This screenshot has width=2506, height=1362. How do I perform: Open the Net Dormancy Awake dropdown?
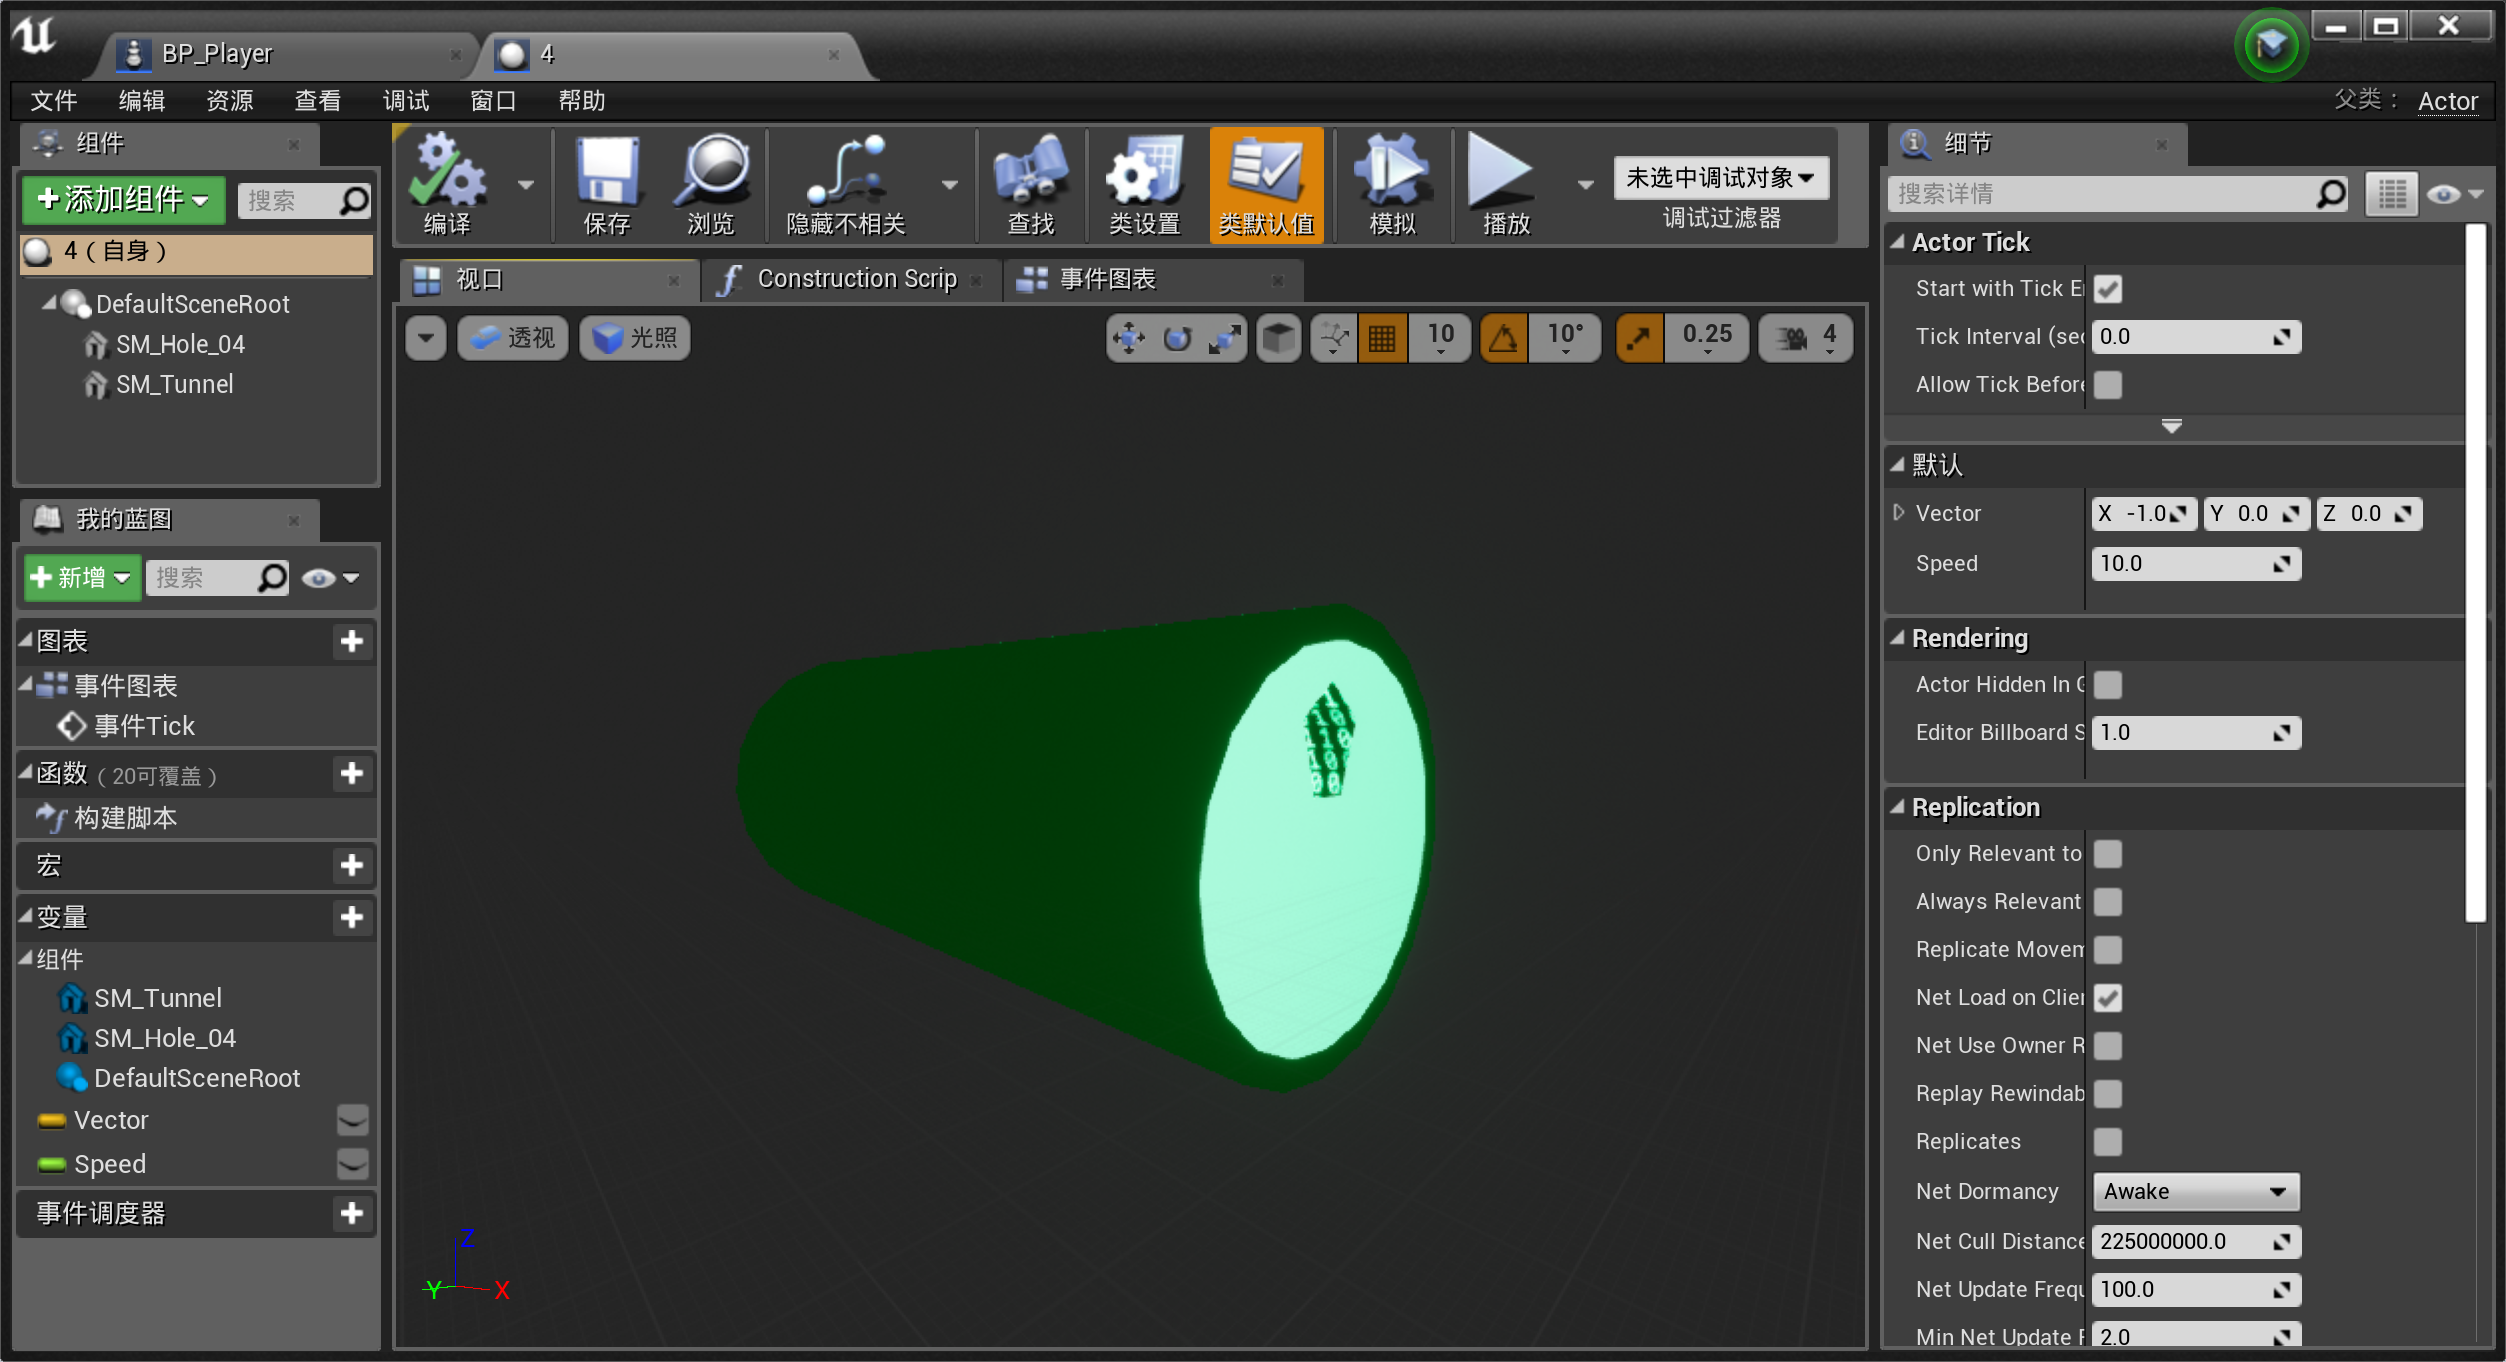pyautogui.click(x=2195, y=1191)
